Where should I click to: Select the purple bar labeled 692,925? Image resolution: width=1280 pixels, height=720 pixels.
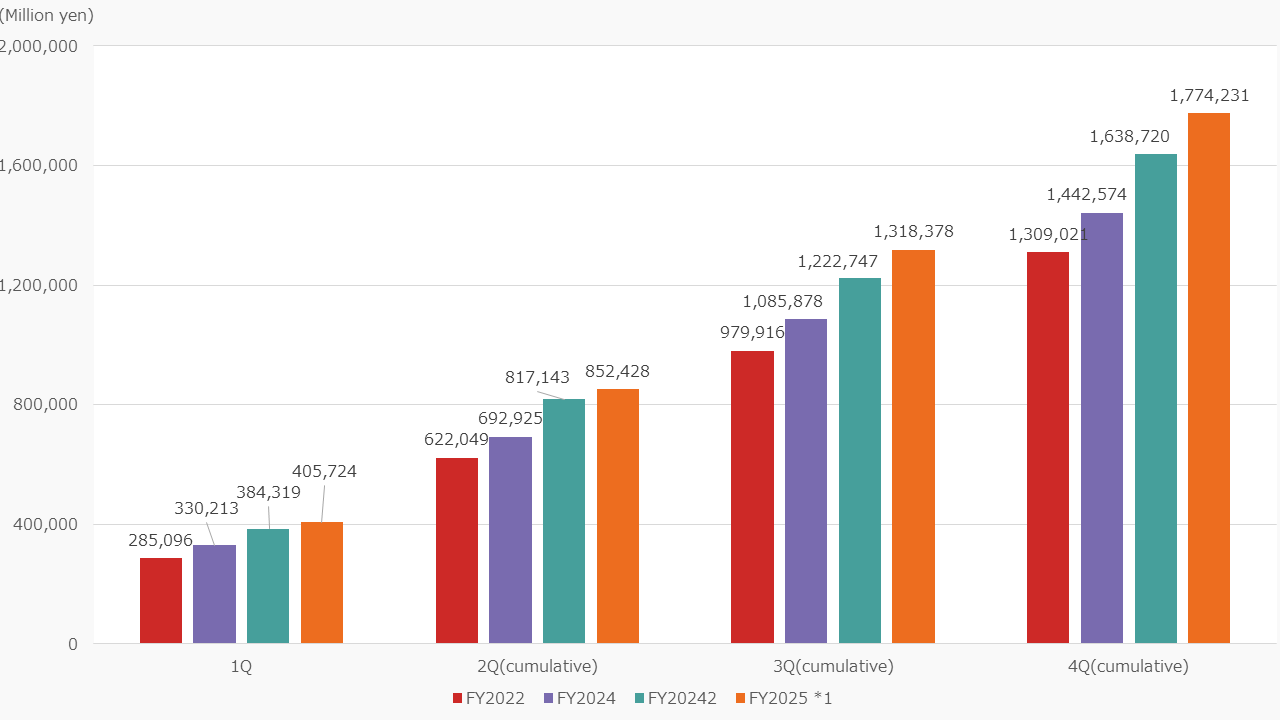click(512, 540)
